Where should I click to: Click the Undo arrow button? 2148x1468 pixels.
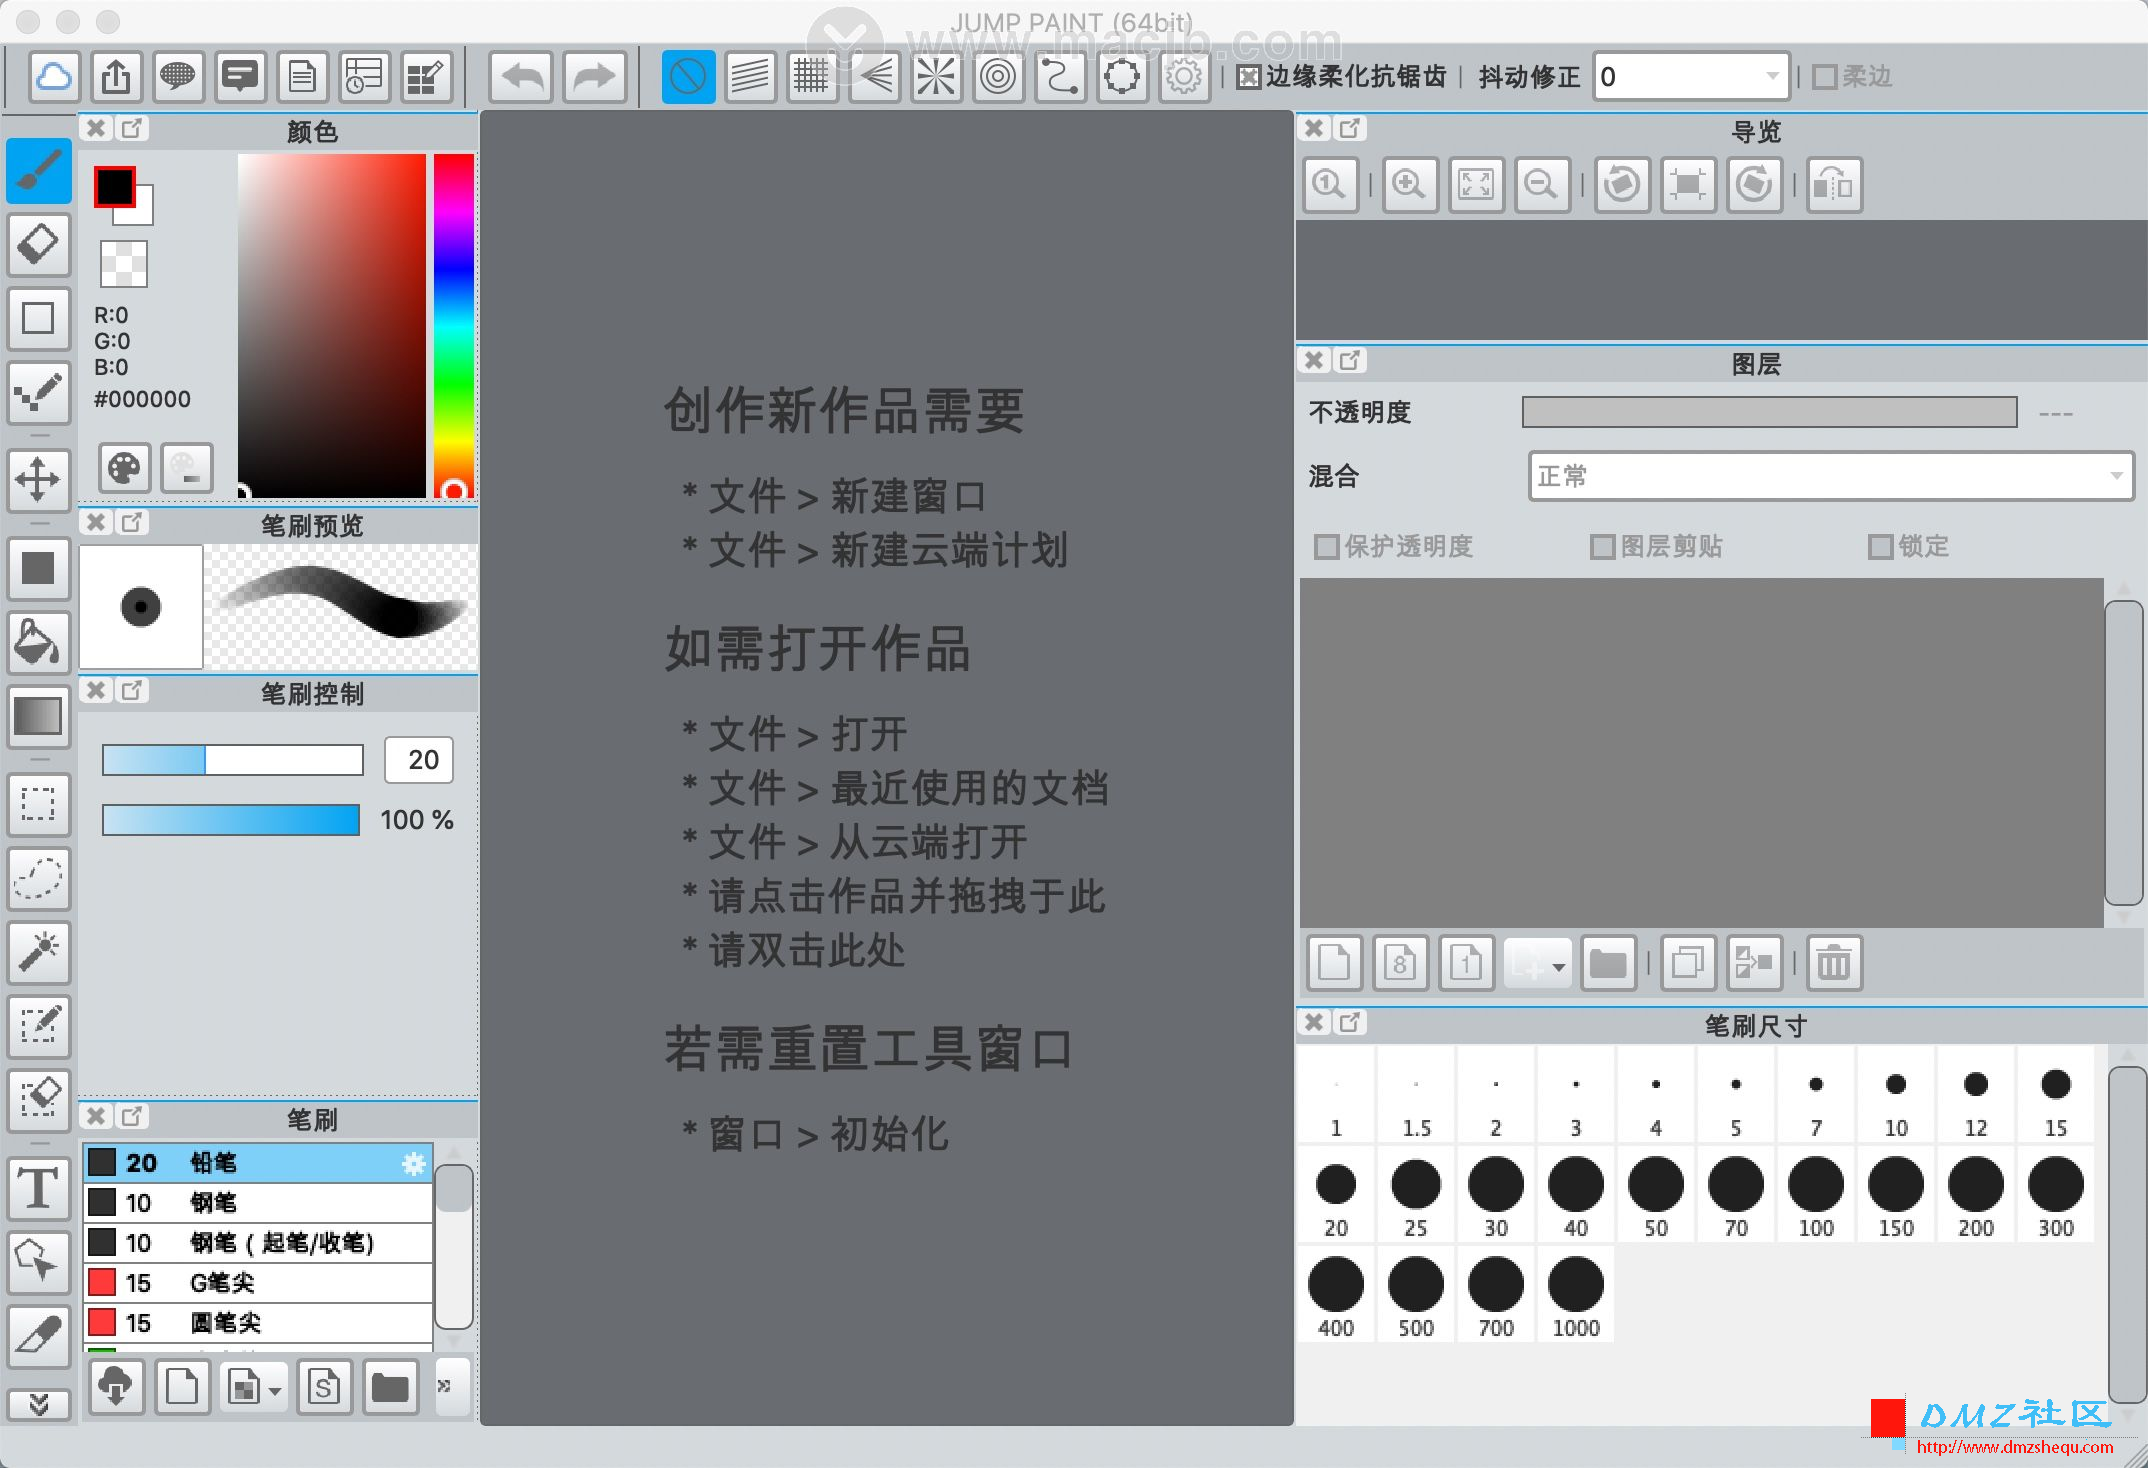click(522, 76)
